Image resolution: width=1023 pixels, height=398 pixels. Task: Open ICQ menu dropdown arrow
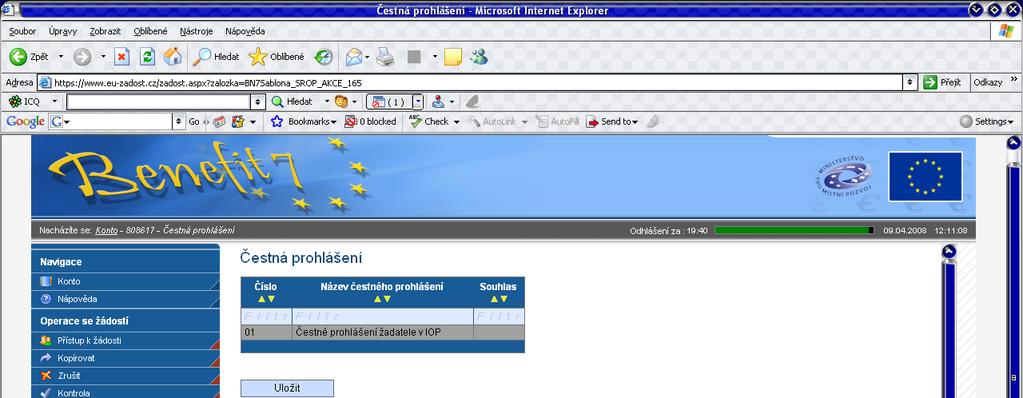coord(55,102)
